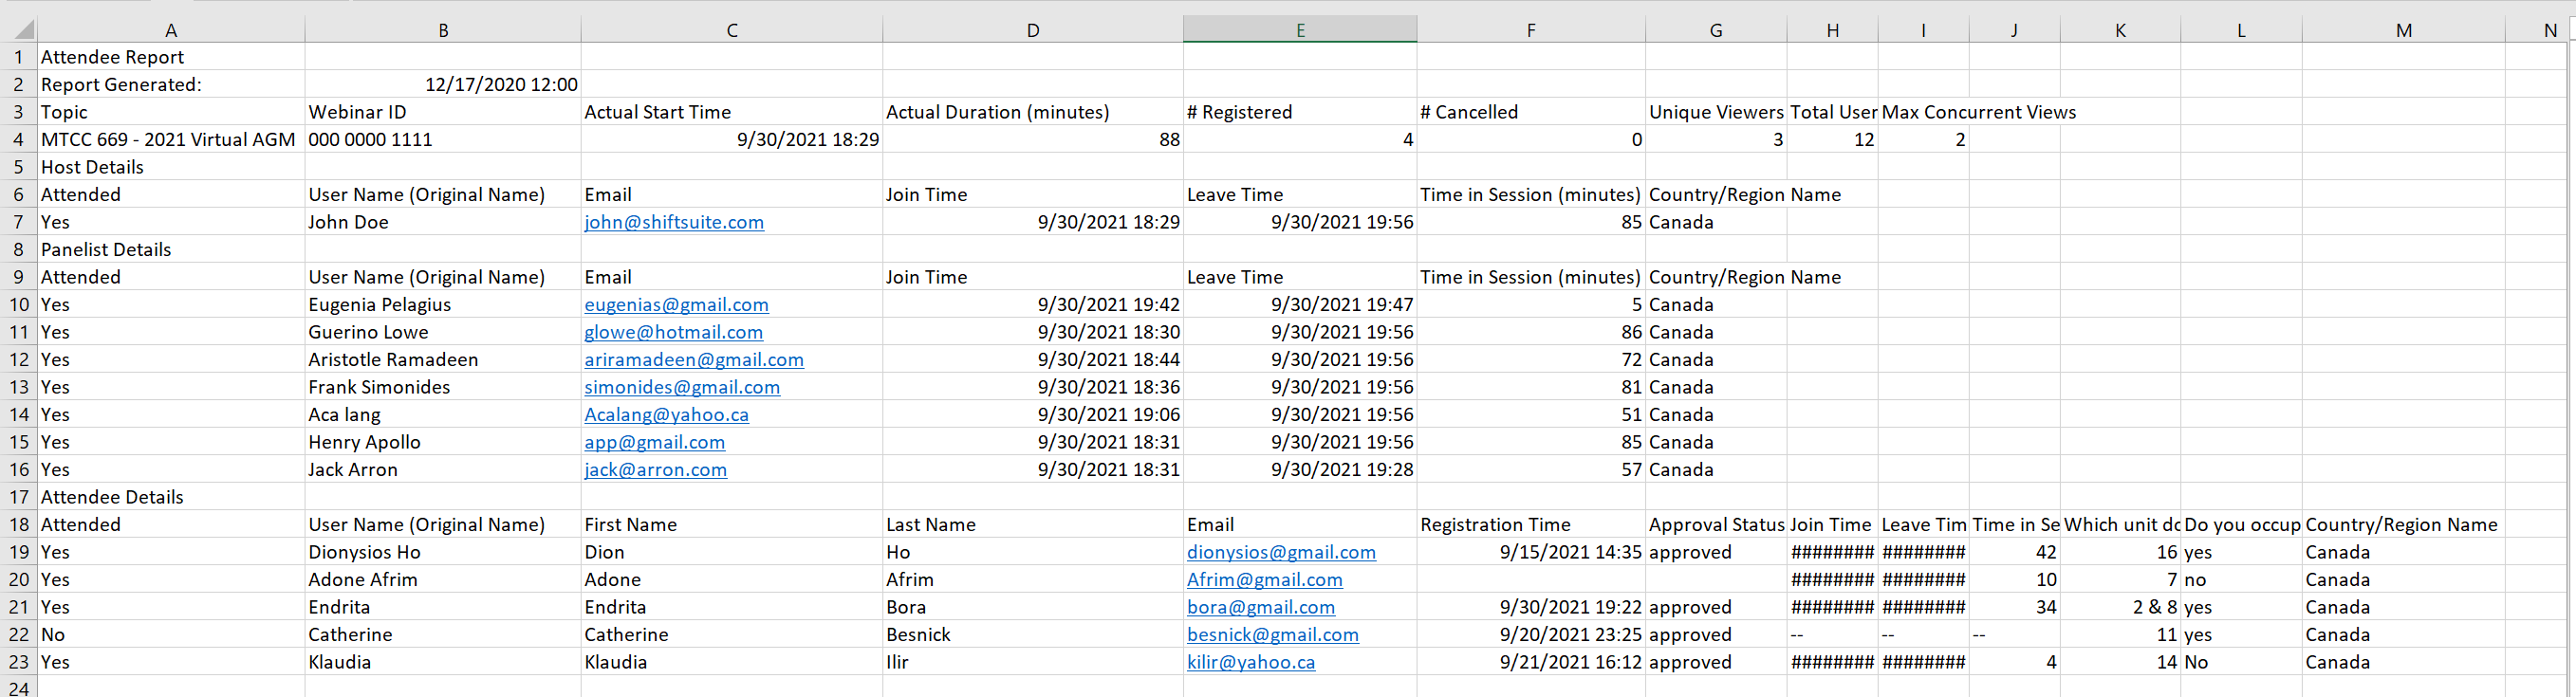The width and height of the screenshot is (2576, 697).
Task: Click the 'Panelist Details' section cell
Action: click(x=171, y=249)
